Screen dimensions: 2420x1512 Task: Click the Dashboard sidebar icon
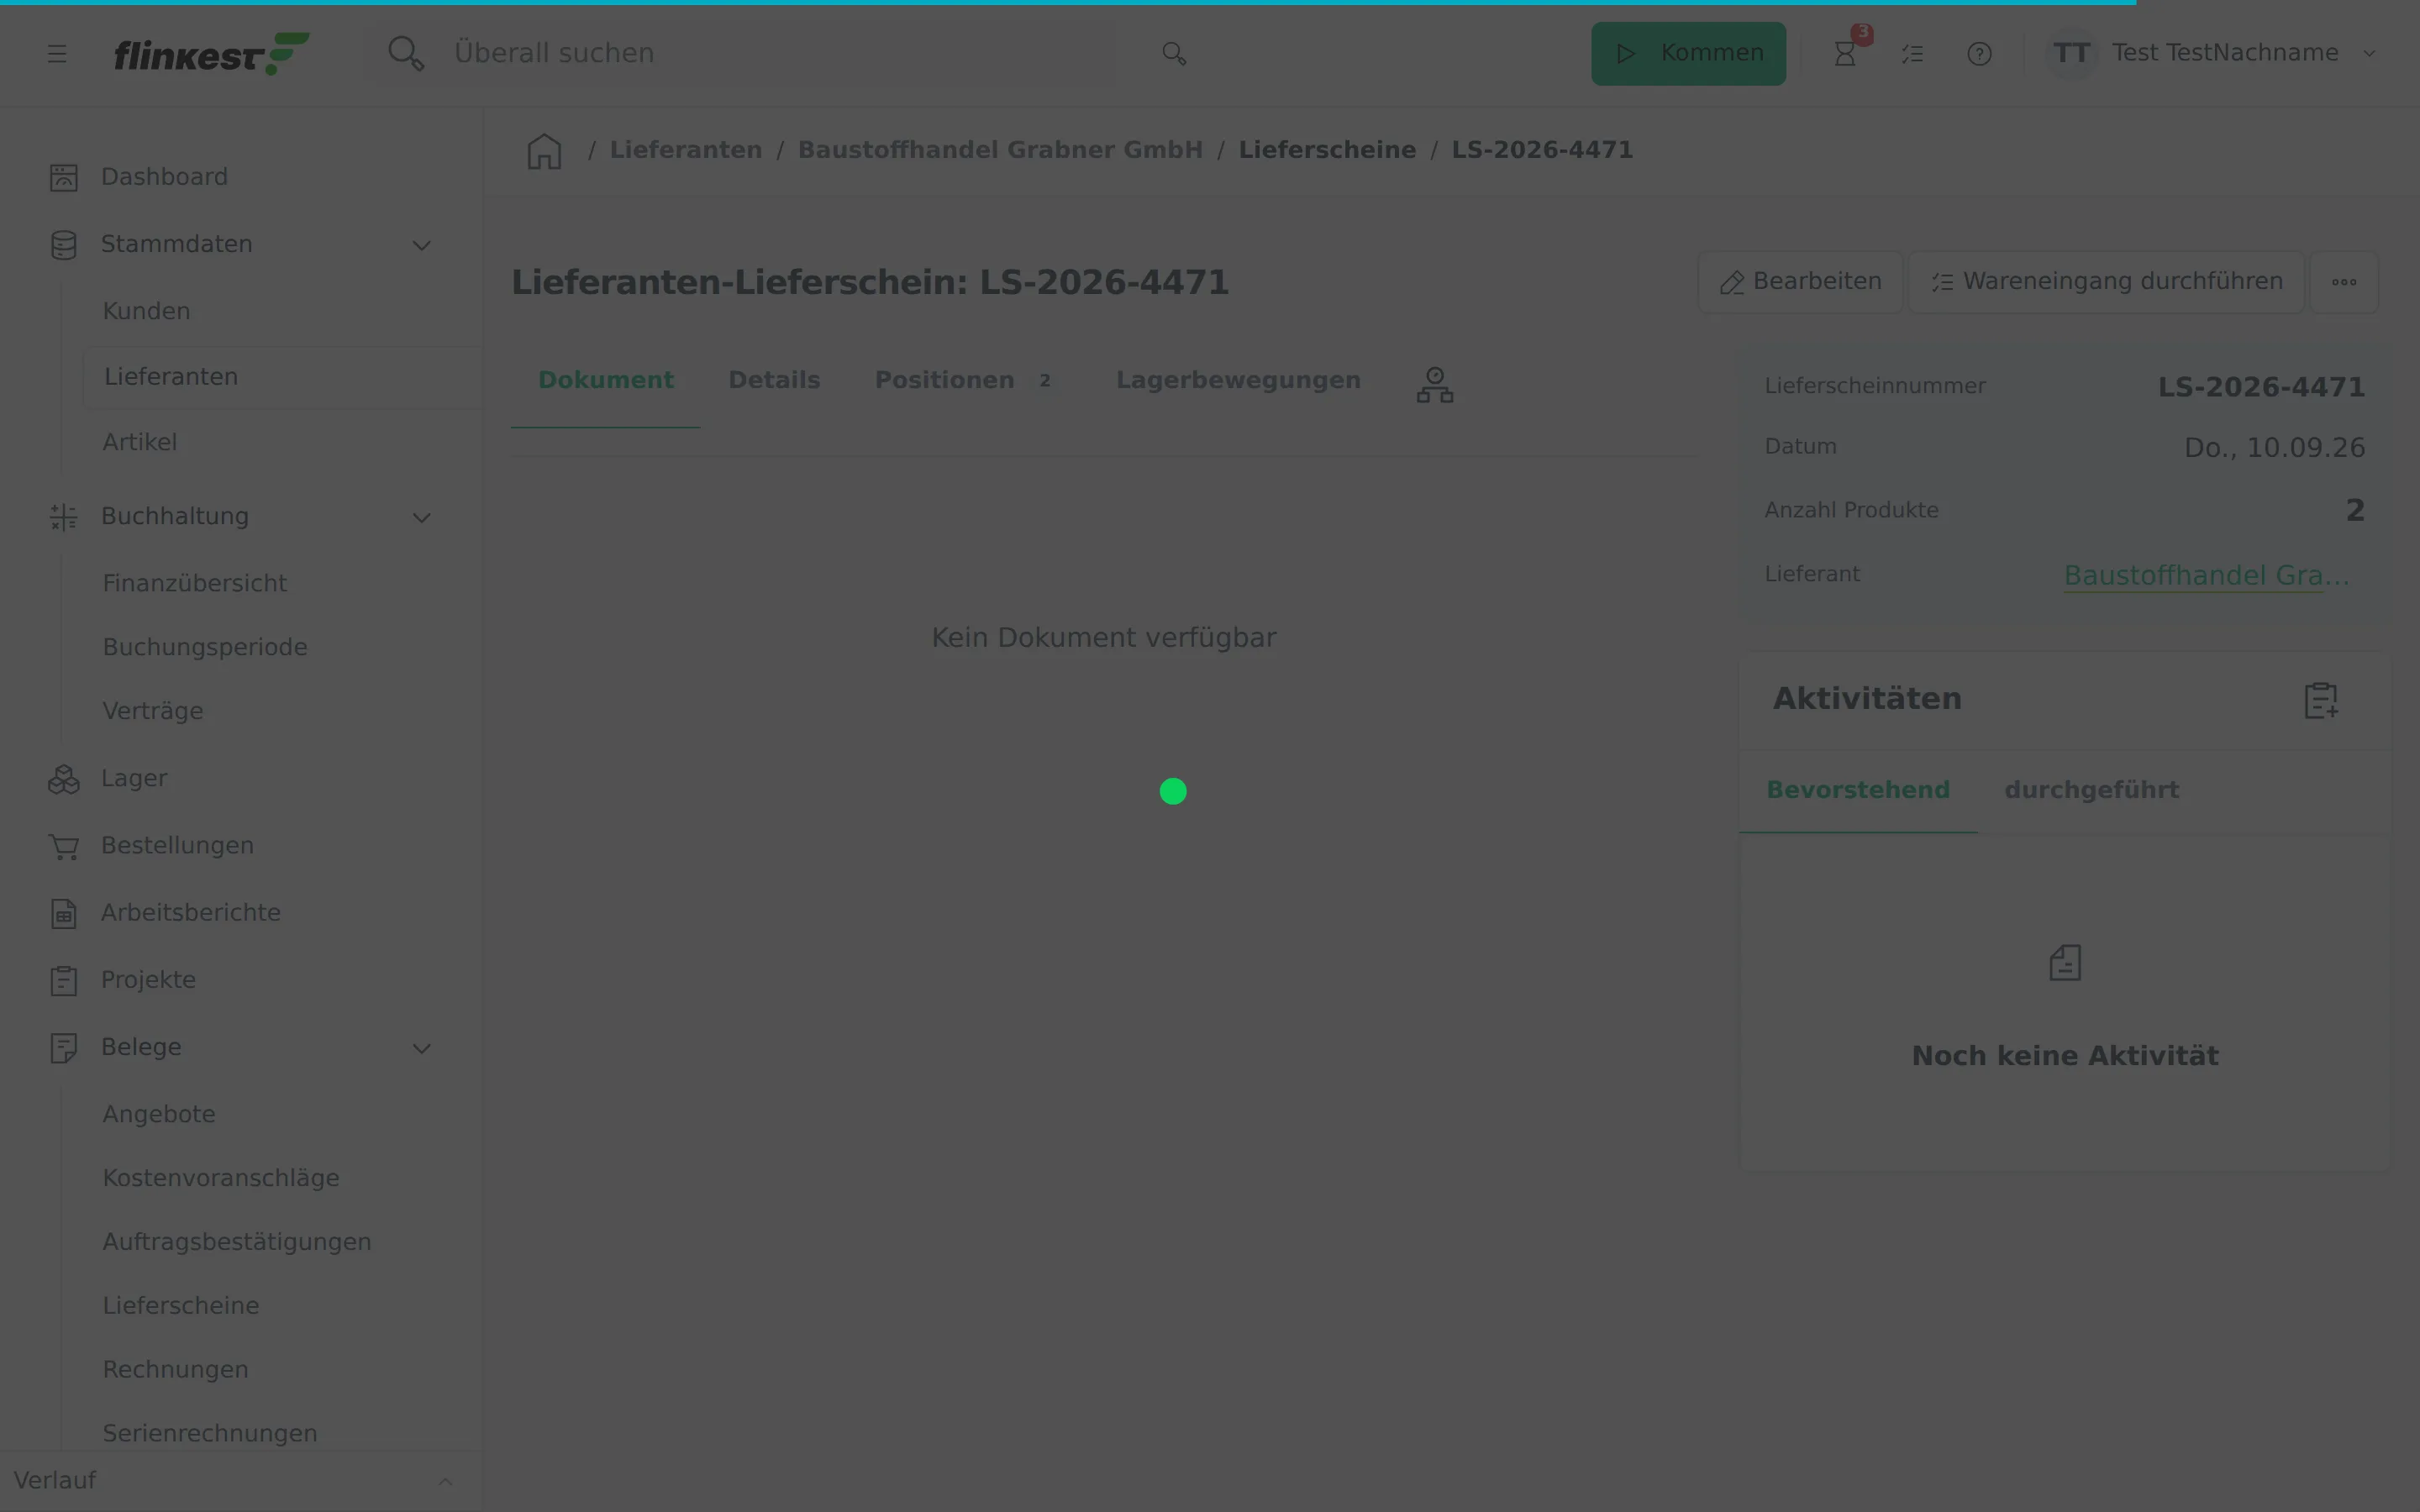[x=64, y=177]
